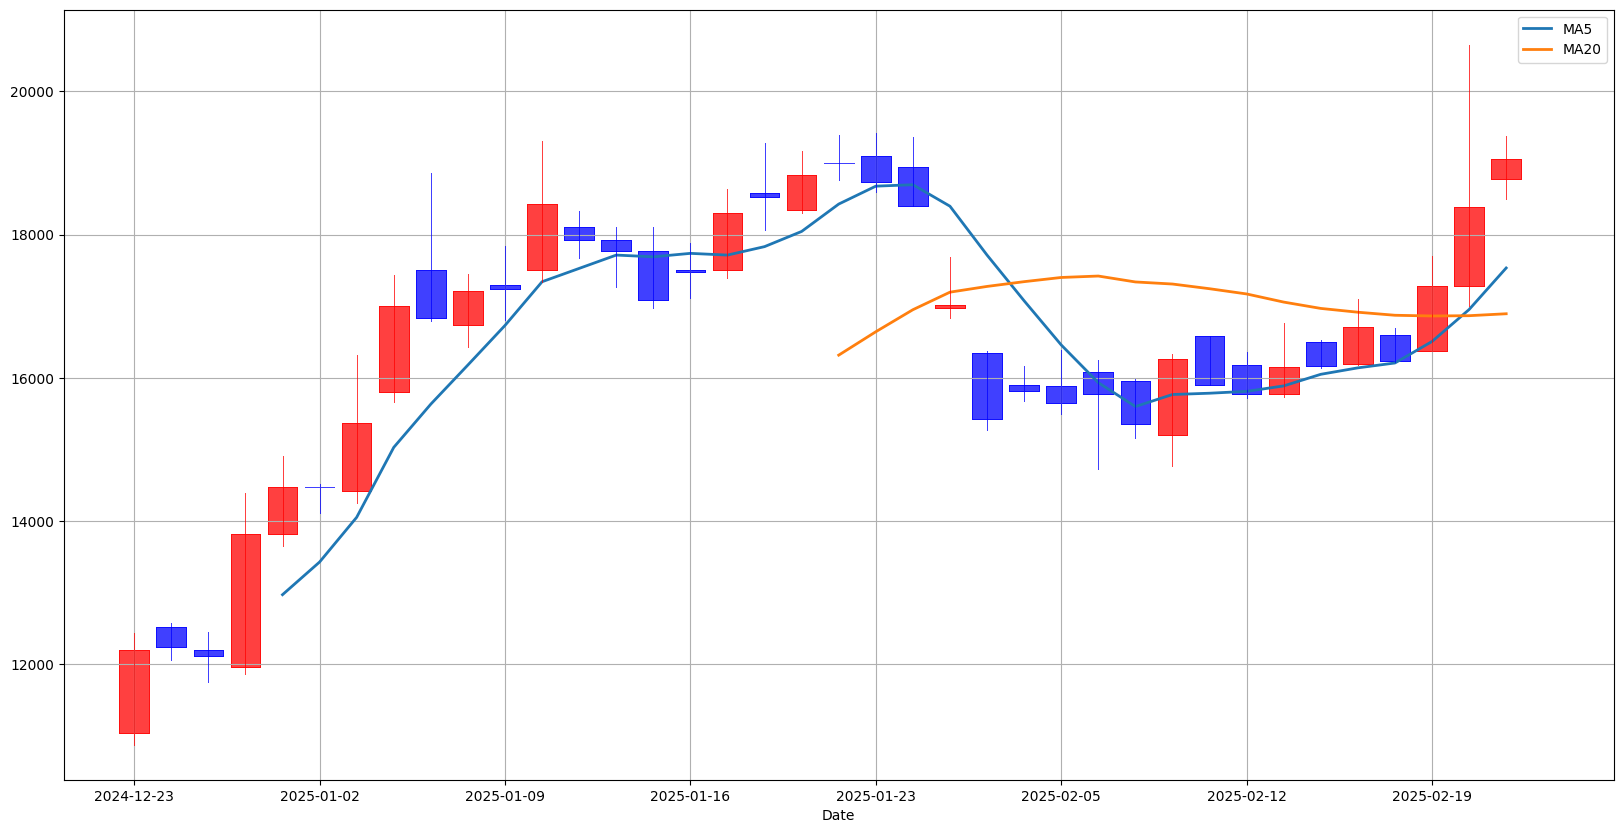Click the 2025-02-12 date tick label
The height and width of the screenshot is (833, 1623).
[x=1247, y=796]
